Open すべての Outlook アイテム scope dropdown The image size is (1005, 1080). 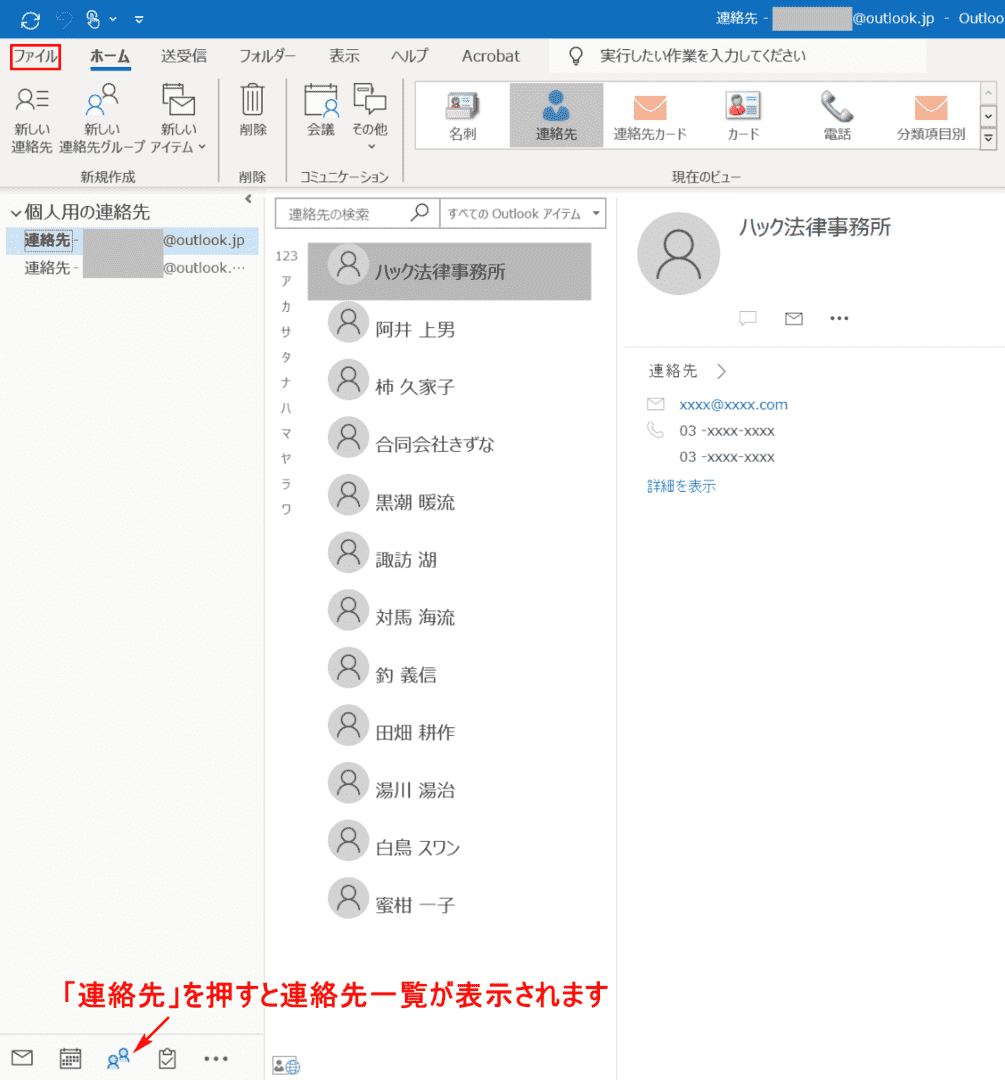(x=522, y=214)
